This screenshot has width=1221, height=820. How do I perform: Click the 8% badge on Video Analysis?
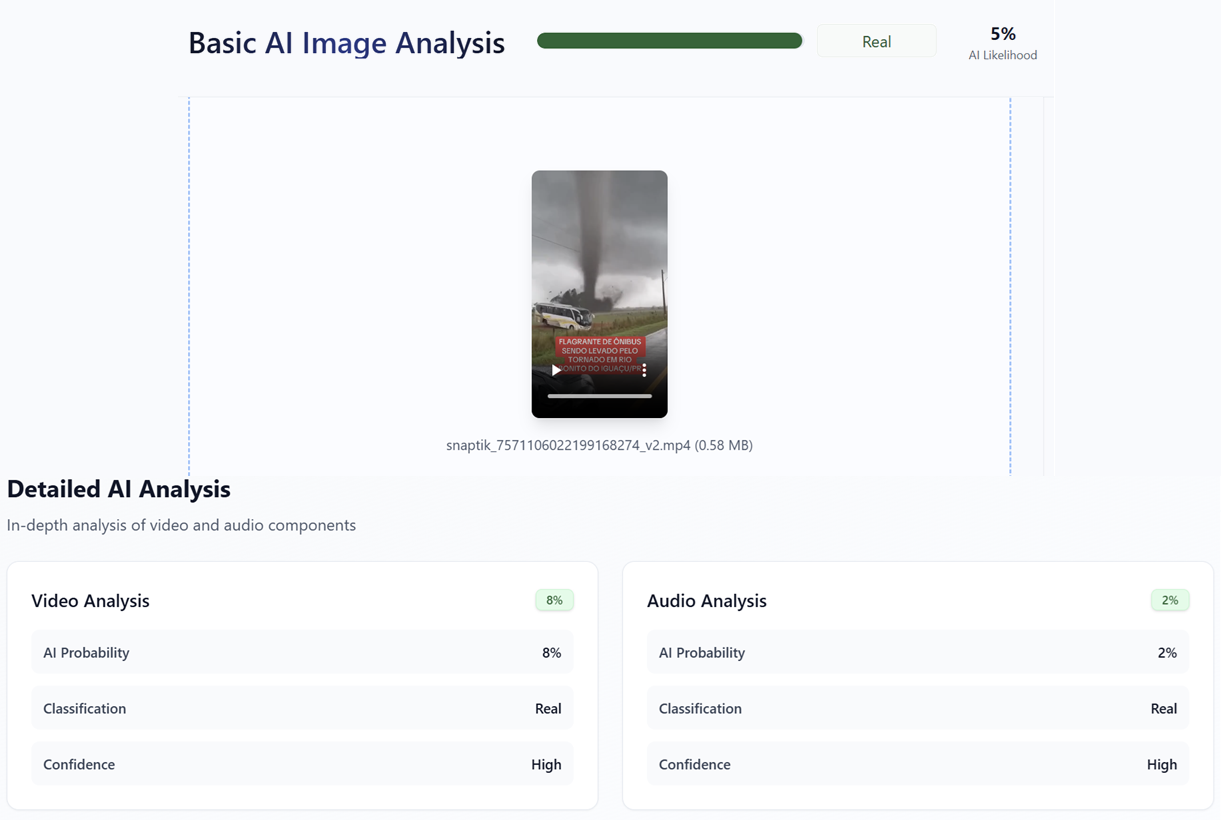pos(554,600)
